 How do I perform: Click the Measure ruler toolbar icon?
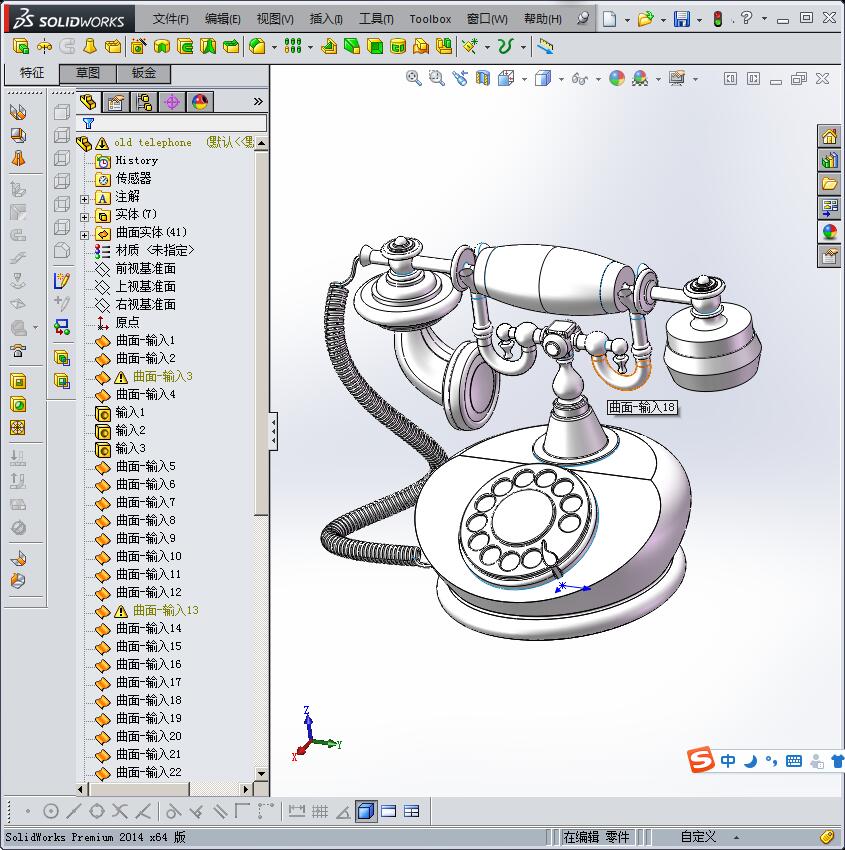click(x=545, y=47)
